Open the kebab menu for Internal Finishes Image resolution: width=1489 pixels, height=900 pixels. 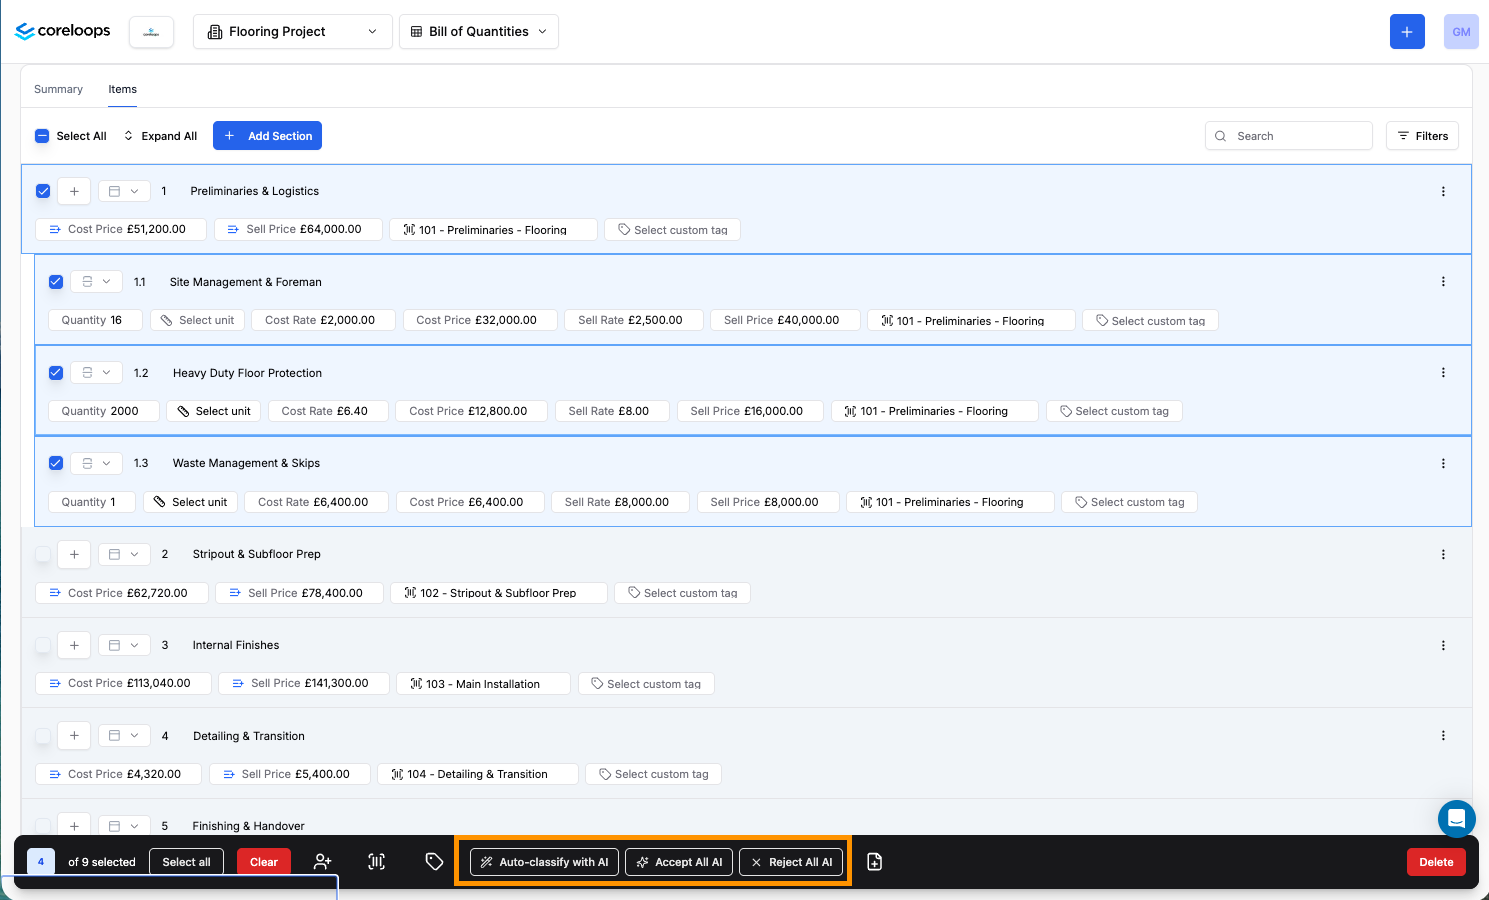tap(1443, 645)
